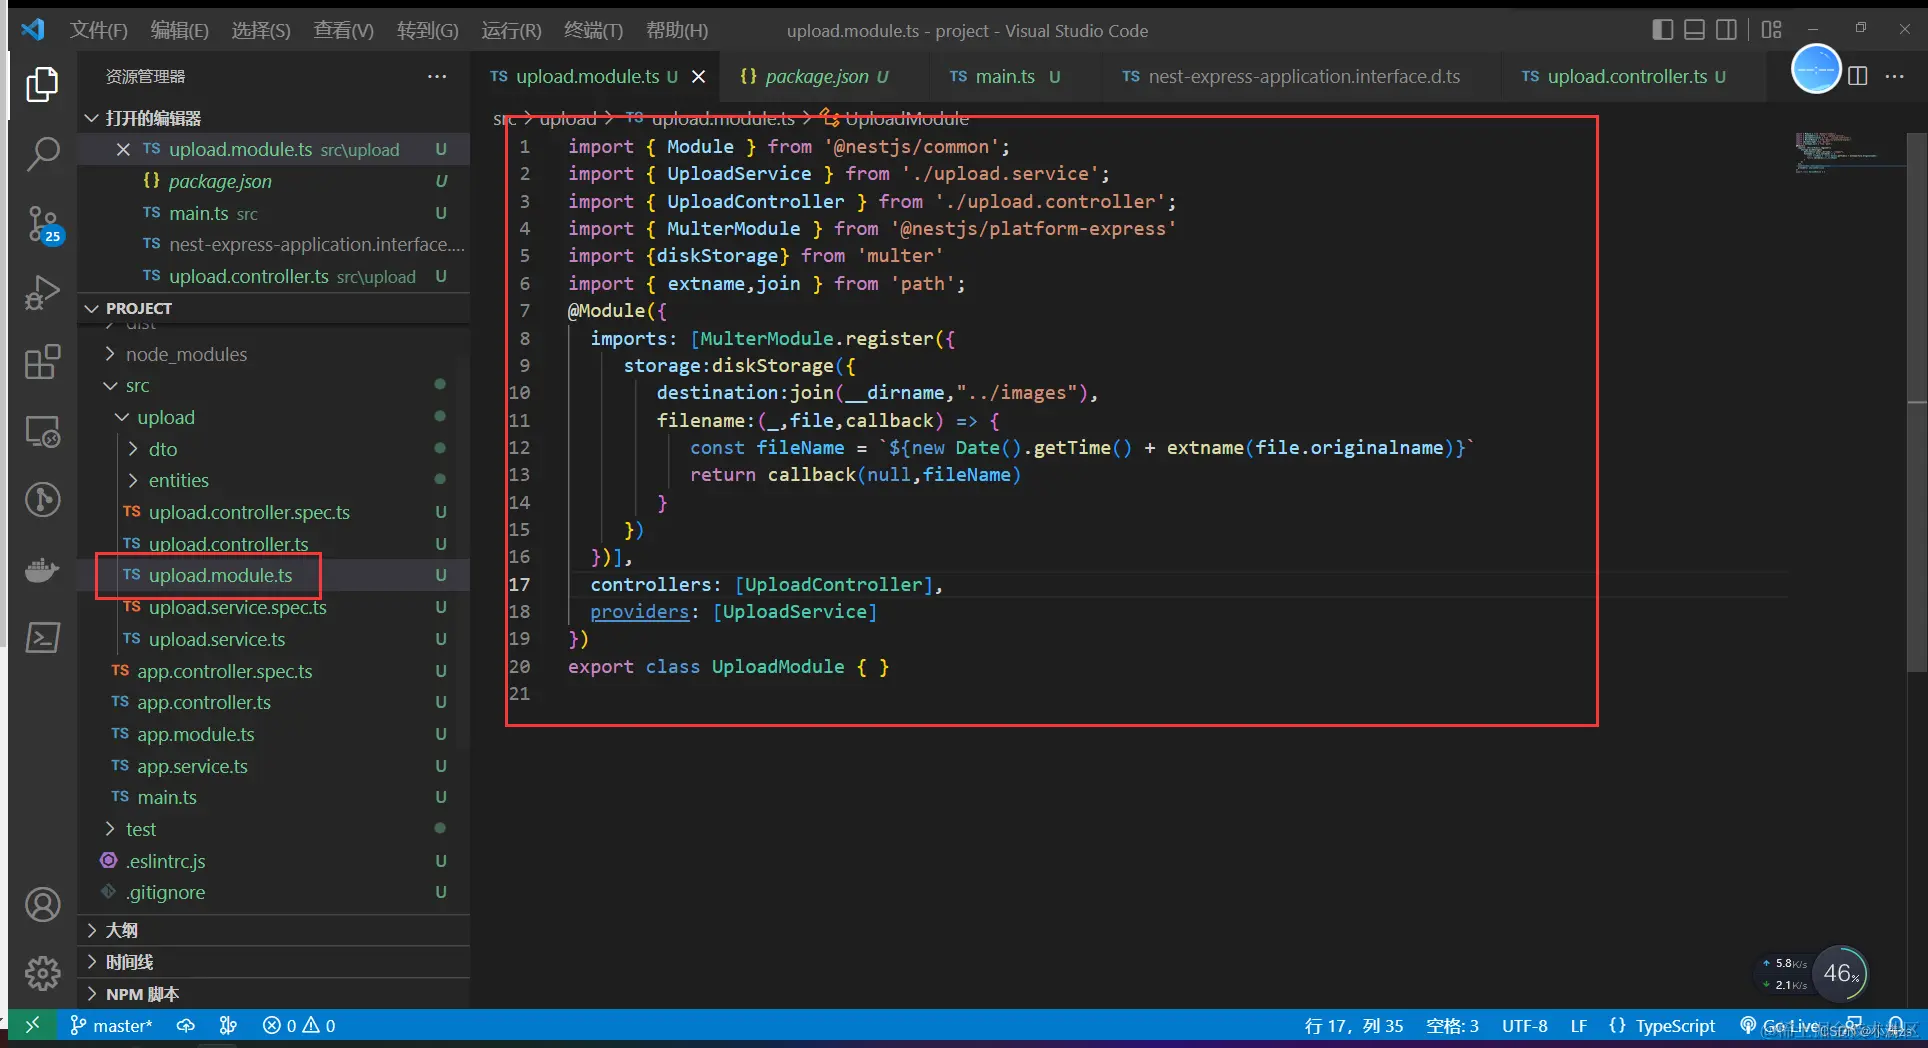Open the 文件(F) menu

click(x=99, y=30)
